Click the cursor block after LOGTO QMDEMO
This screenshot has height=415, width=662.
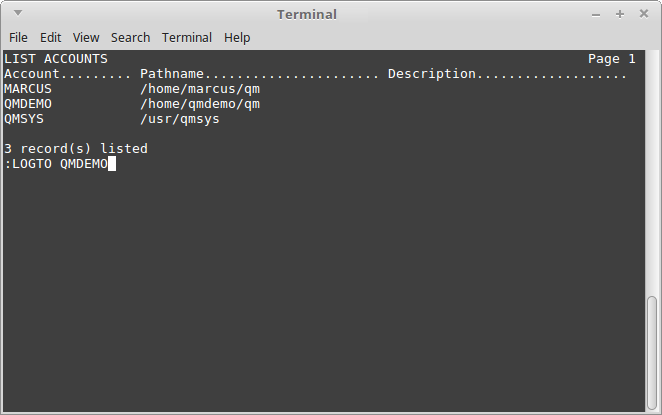(x=112, y=164)
